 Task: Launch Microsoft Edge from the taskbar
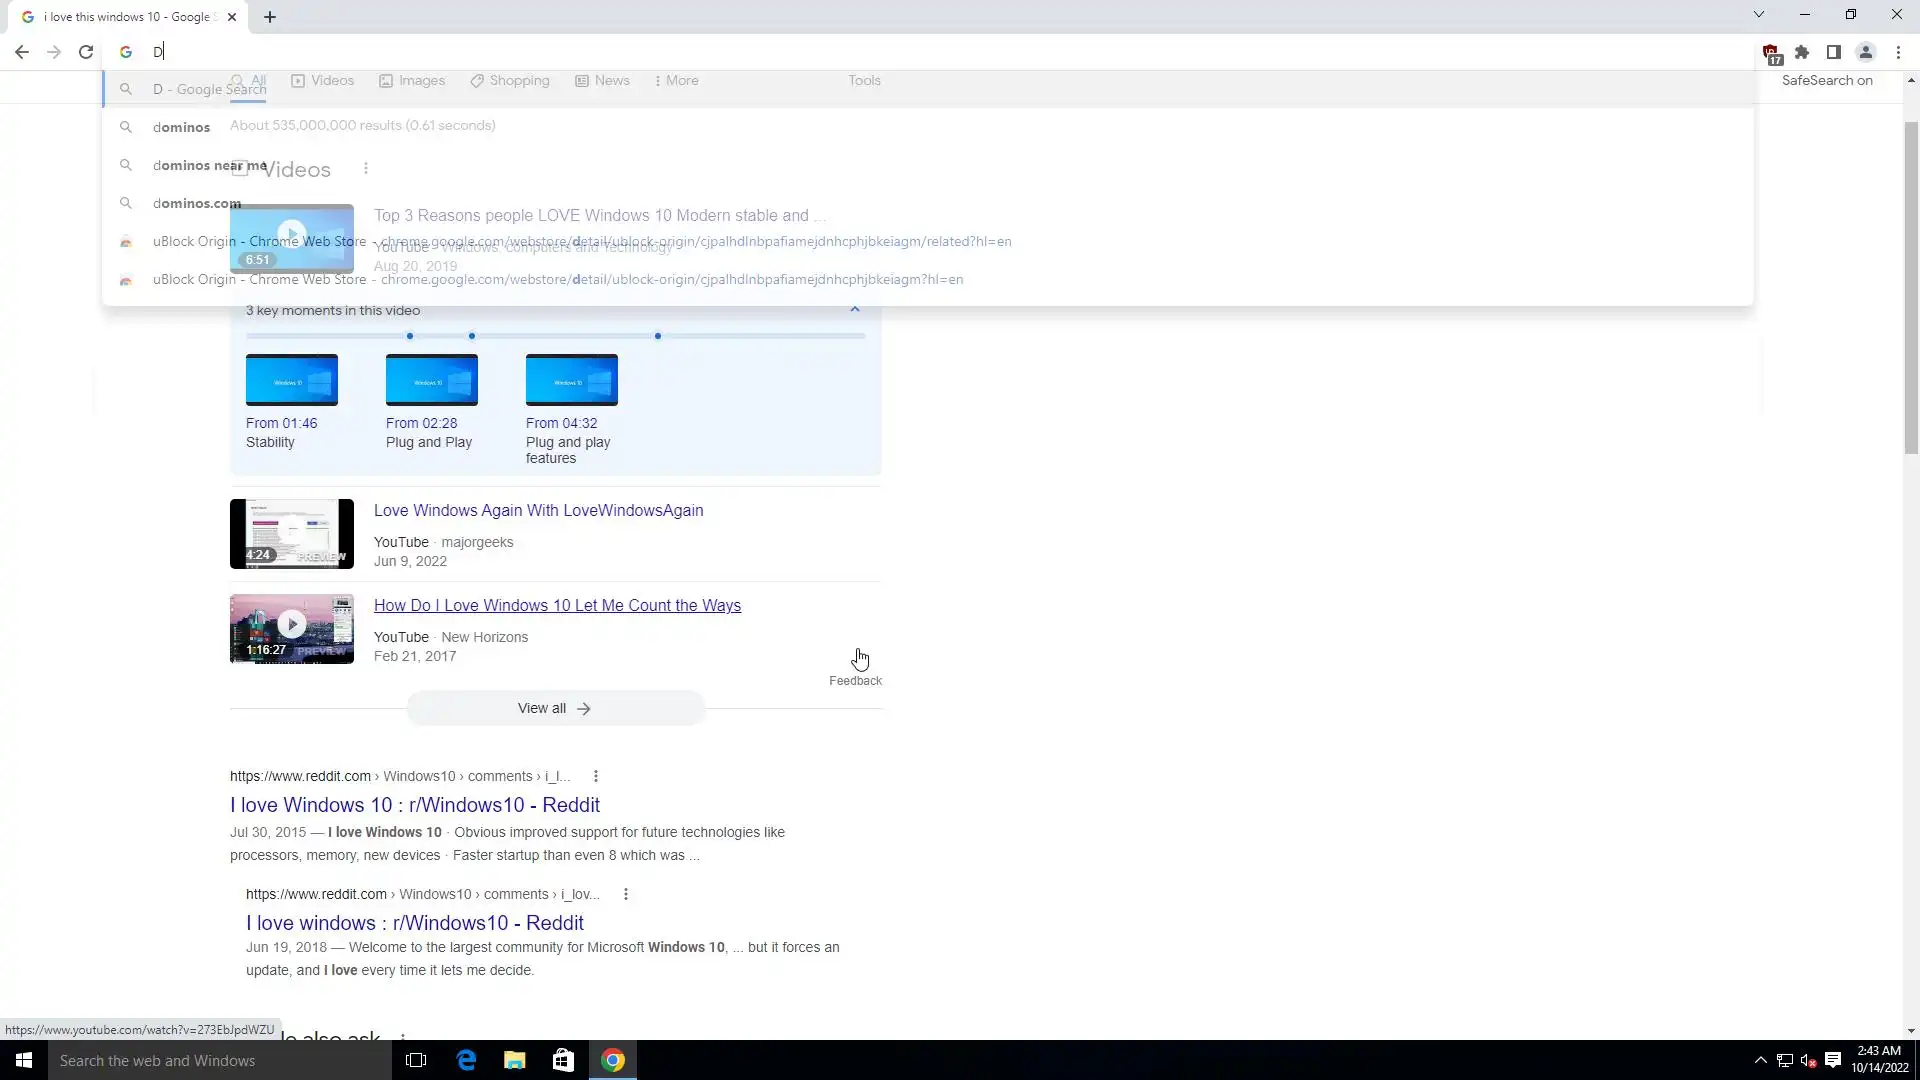click(466, 1060)
